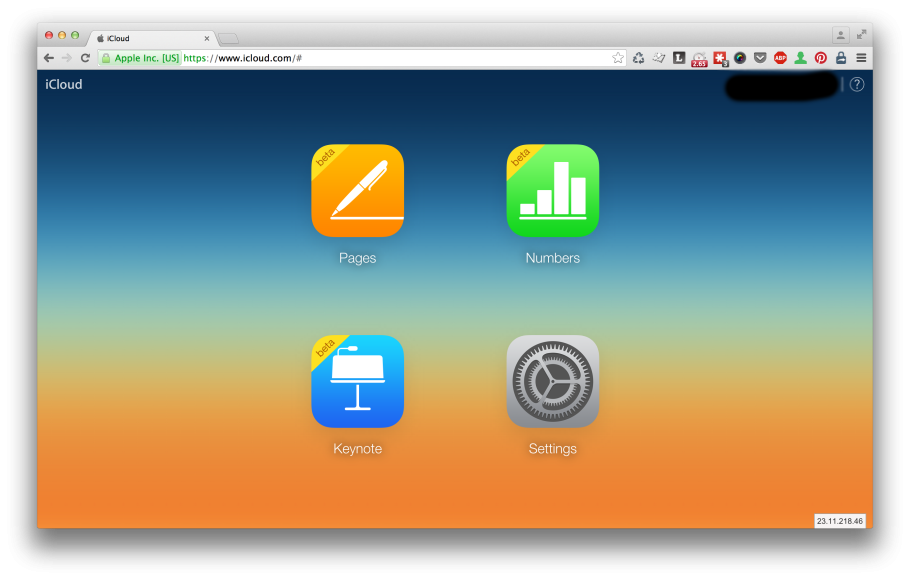Click the green SSL lock Apple Inc. badge
Viewport: 910px width, 580px height.
(140, 58)
